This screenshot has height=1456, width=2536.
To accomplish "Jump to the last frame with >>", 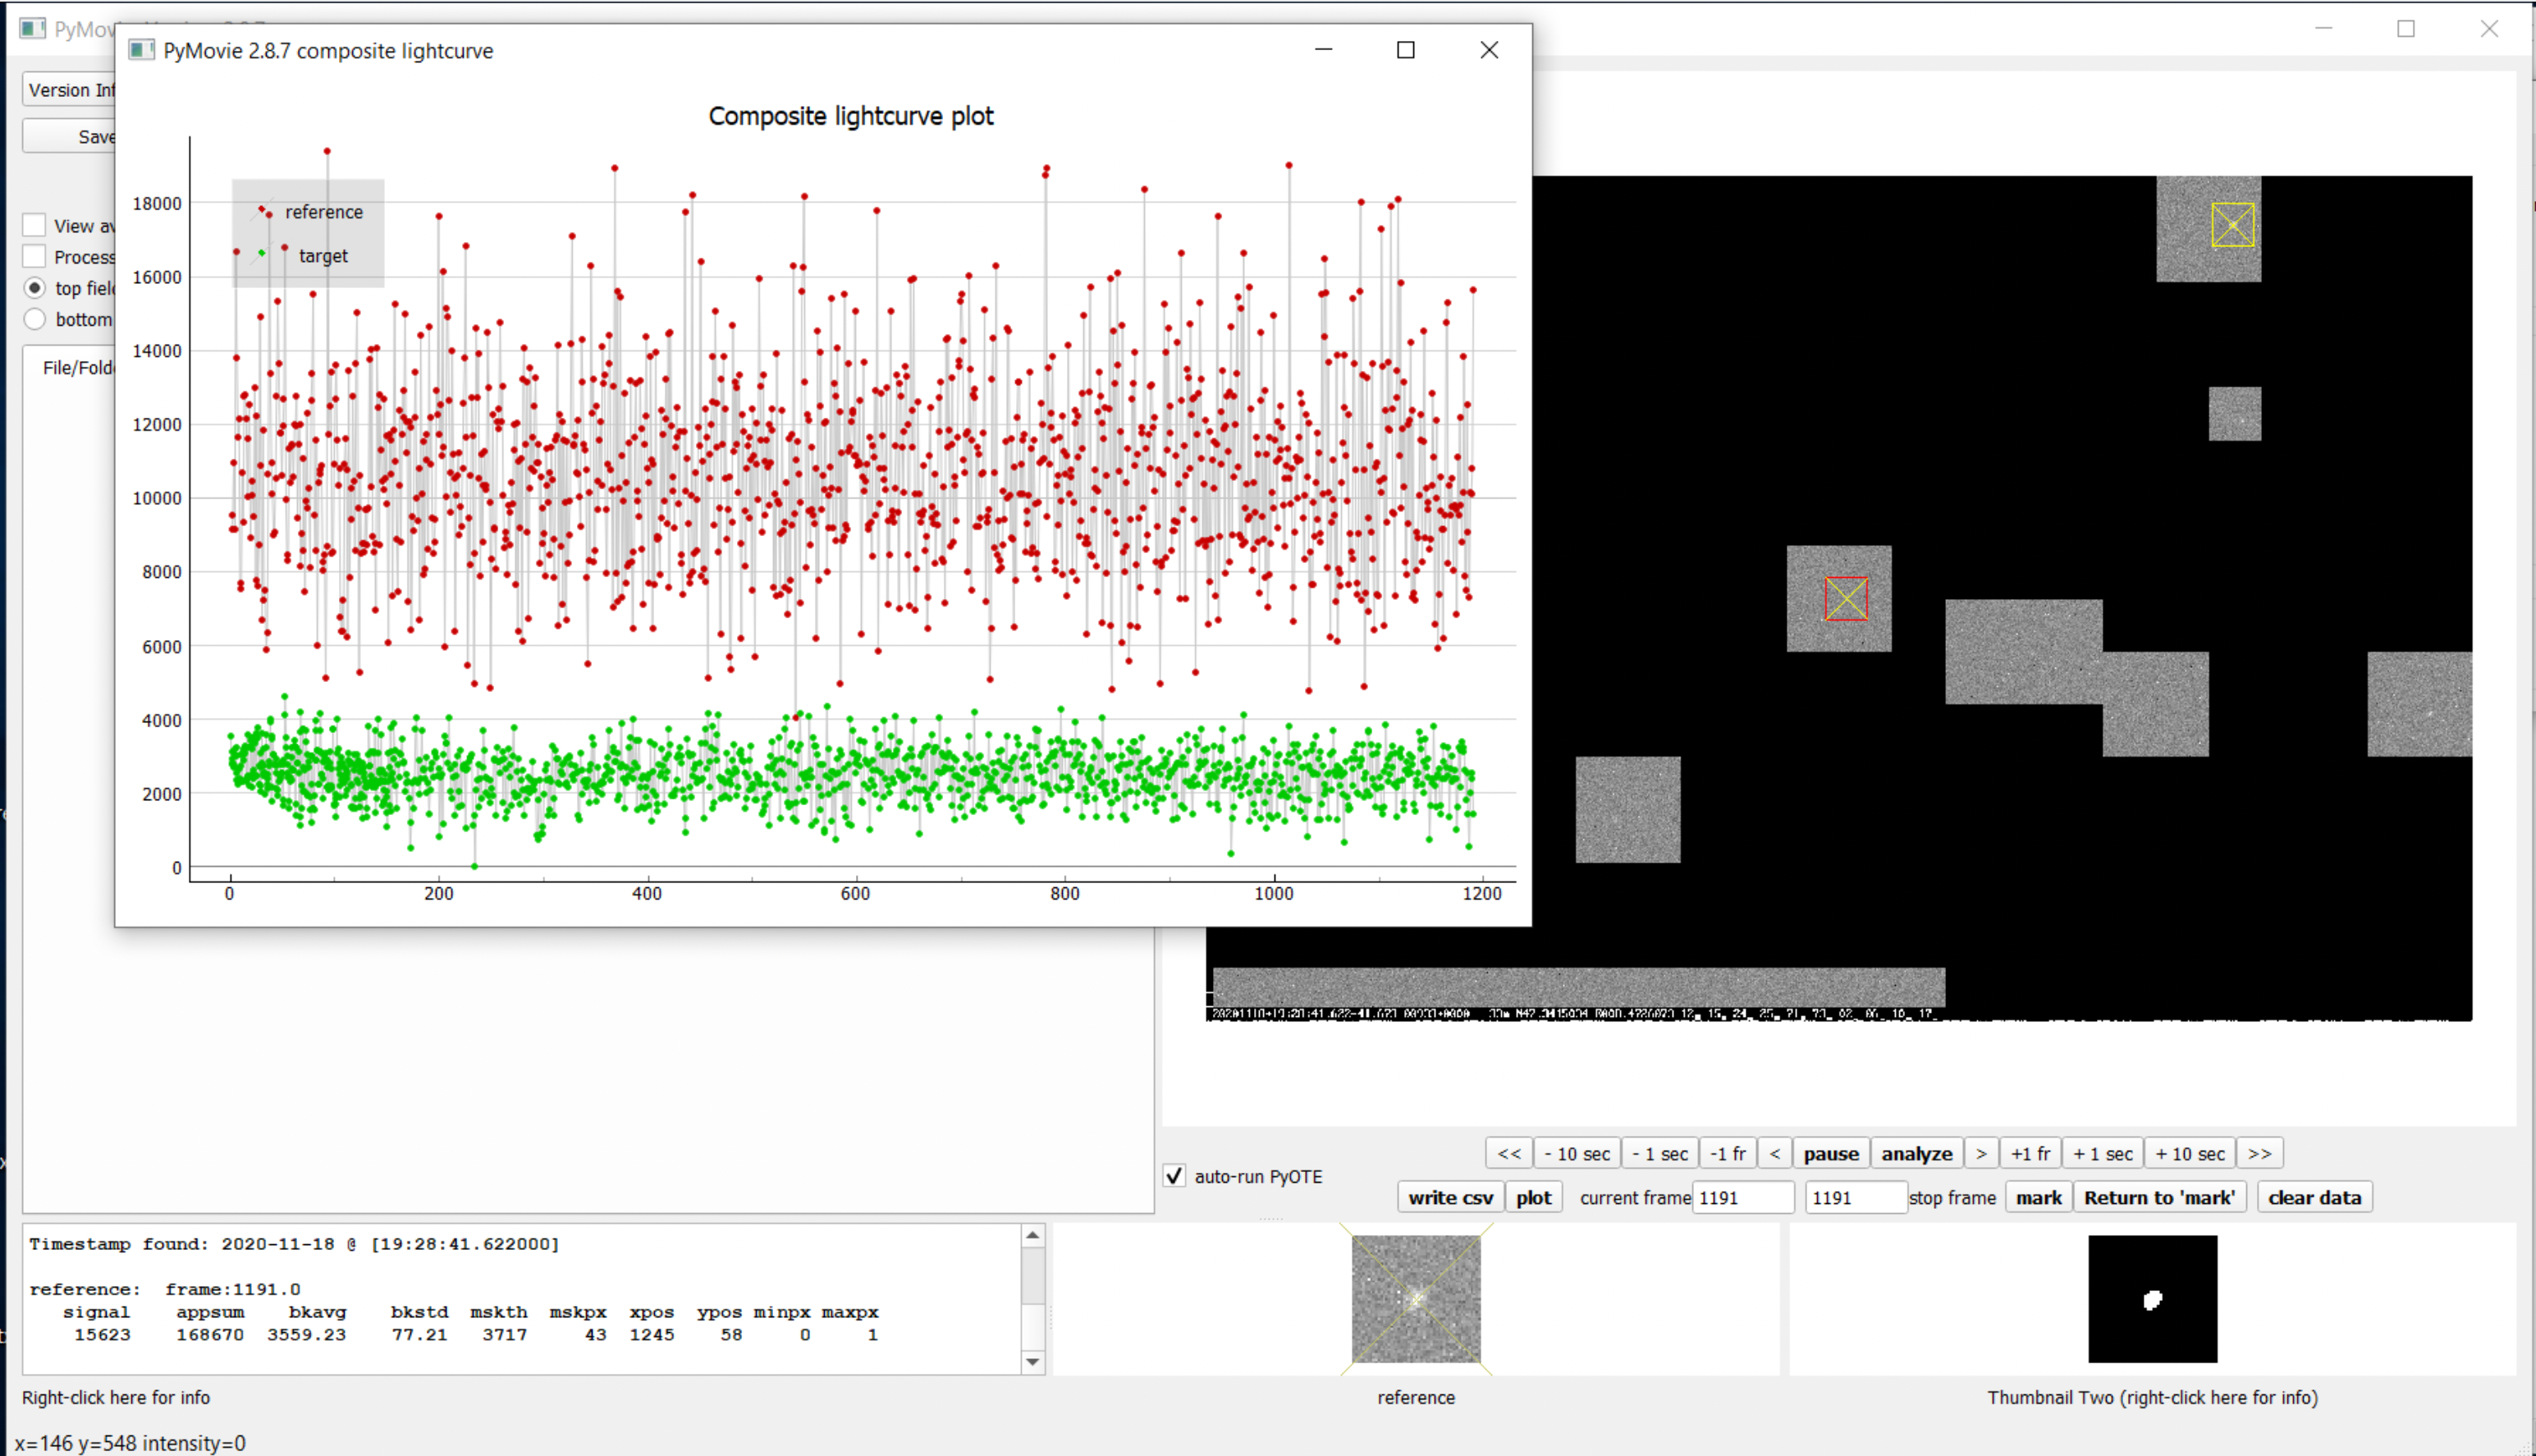I will (2259, 1153).
